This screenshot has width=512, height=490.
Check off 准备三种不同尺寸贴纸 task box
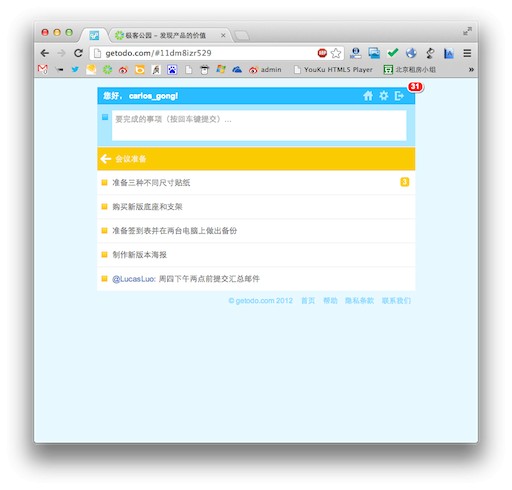click(104, 182)
